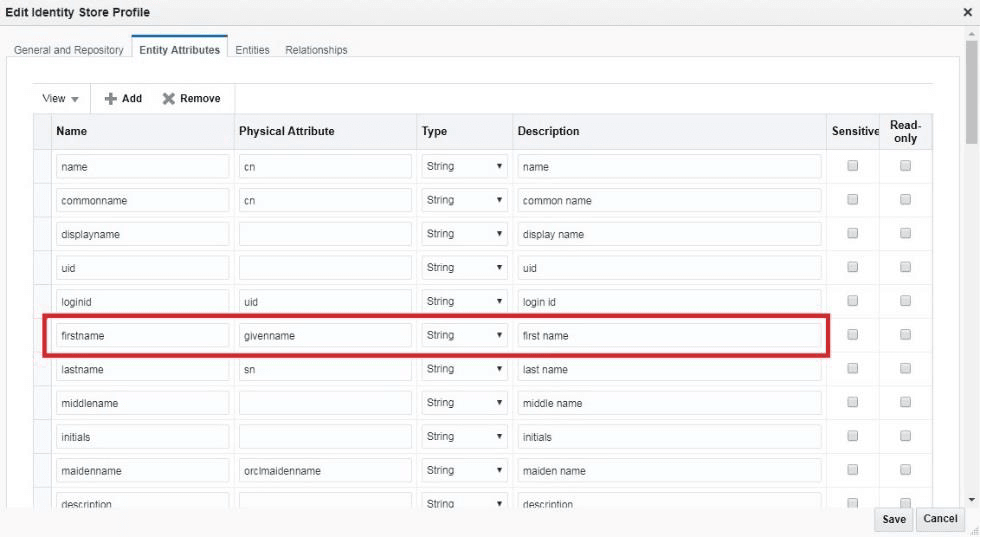Open Type dropdown for lastname row

[x=464, y=370]
